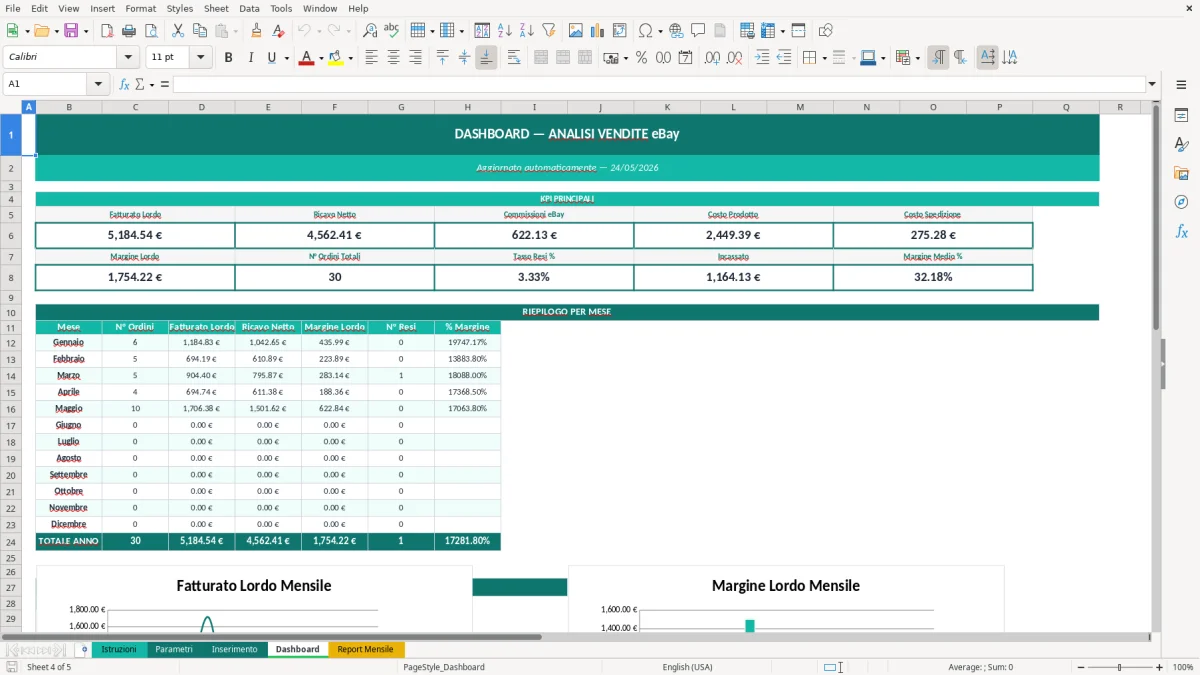Image resolution: width=1200 pixels, height=675 pixels.
Task: Open Font Color dropdown arrow
Action: pyautogui.click(x=320, y=58)
